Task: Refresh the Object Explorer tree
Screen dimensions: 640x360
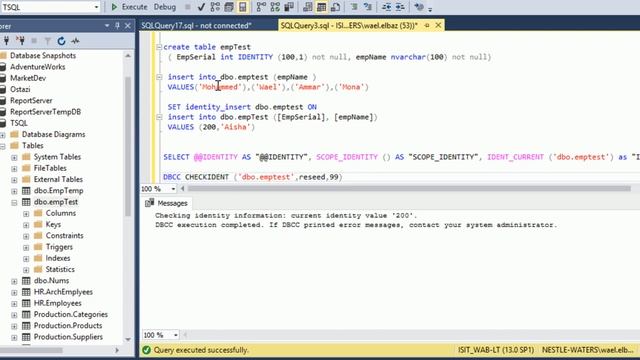Action: (61, 41)
